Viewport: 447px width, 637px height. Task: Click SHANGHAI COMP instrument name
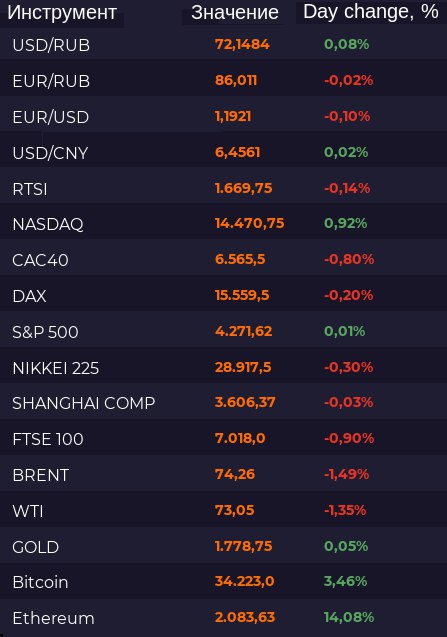tap(84, 403)
